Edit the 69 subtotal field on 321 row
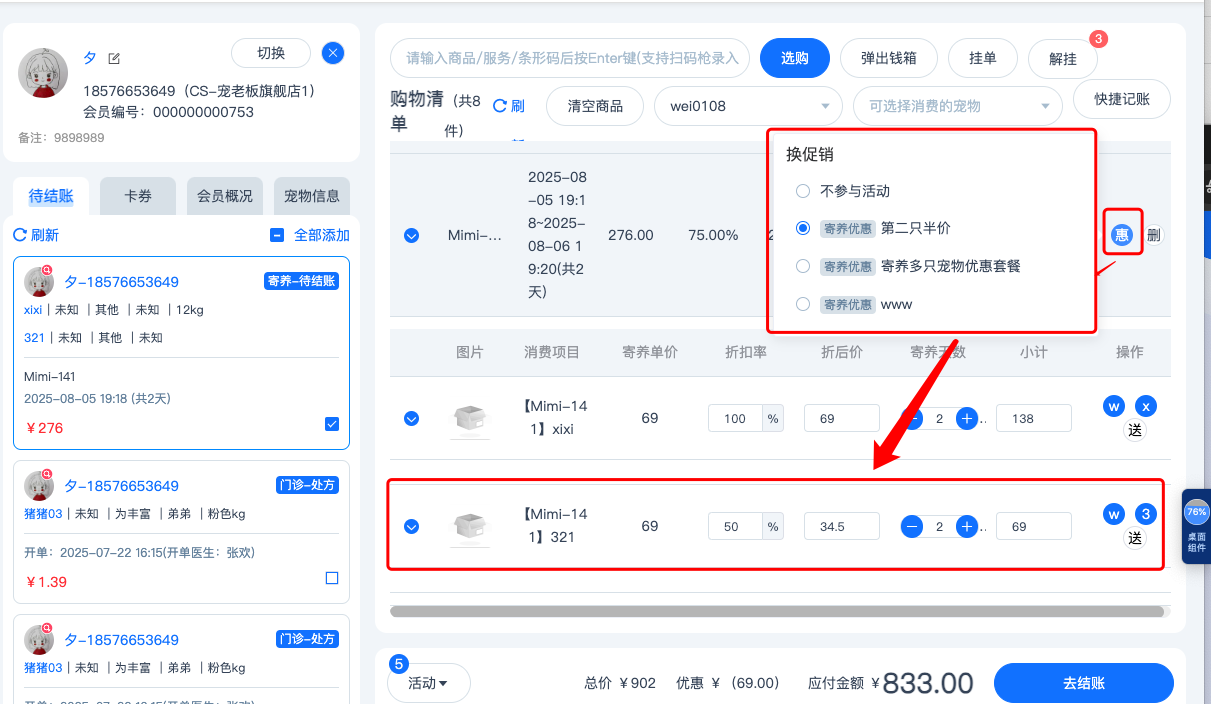Image resolution: width=1211 pixels, height=704 pixels. (x=1034, y=526)
